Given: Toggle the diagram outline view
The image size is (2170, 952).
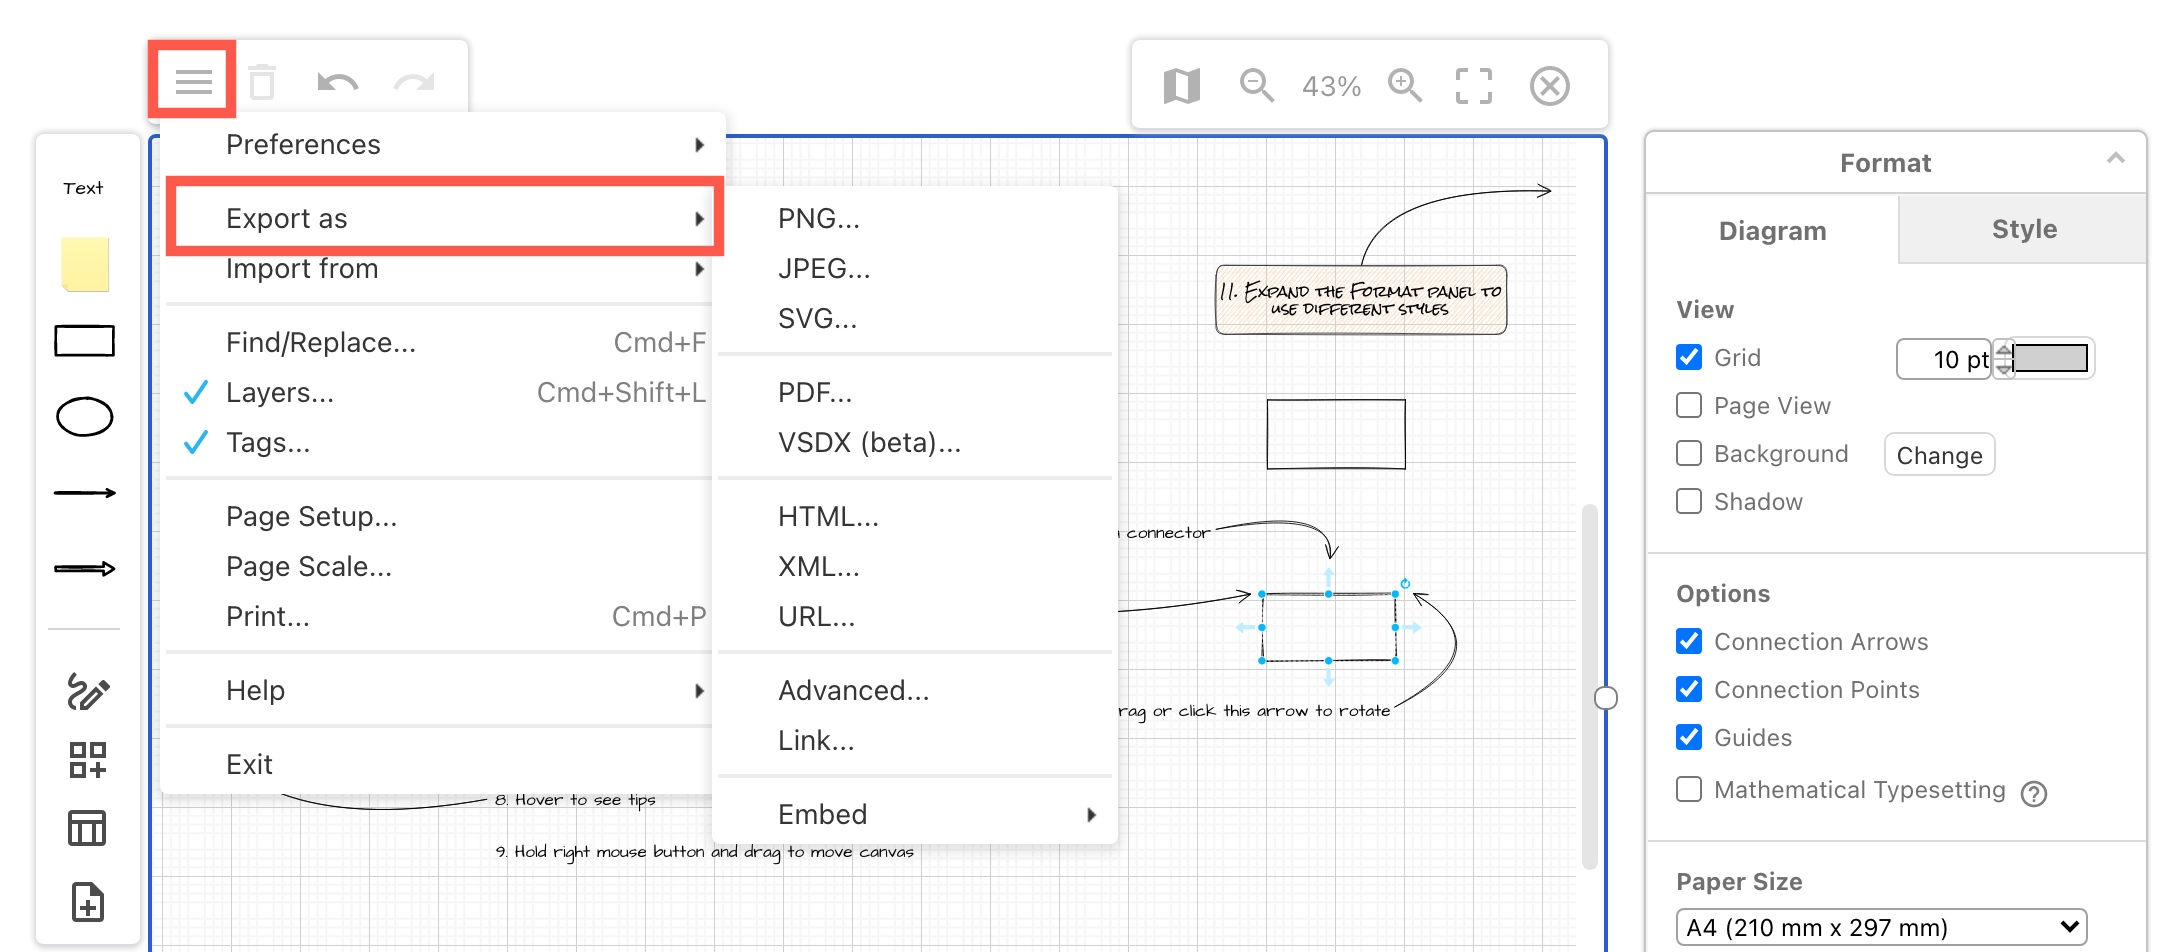Looking at the screenshot, I should (x=1180, y=85).
